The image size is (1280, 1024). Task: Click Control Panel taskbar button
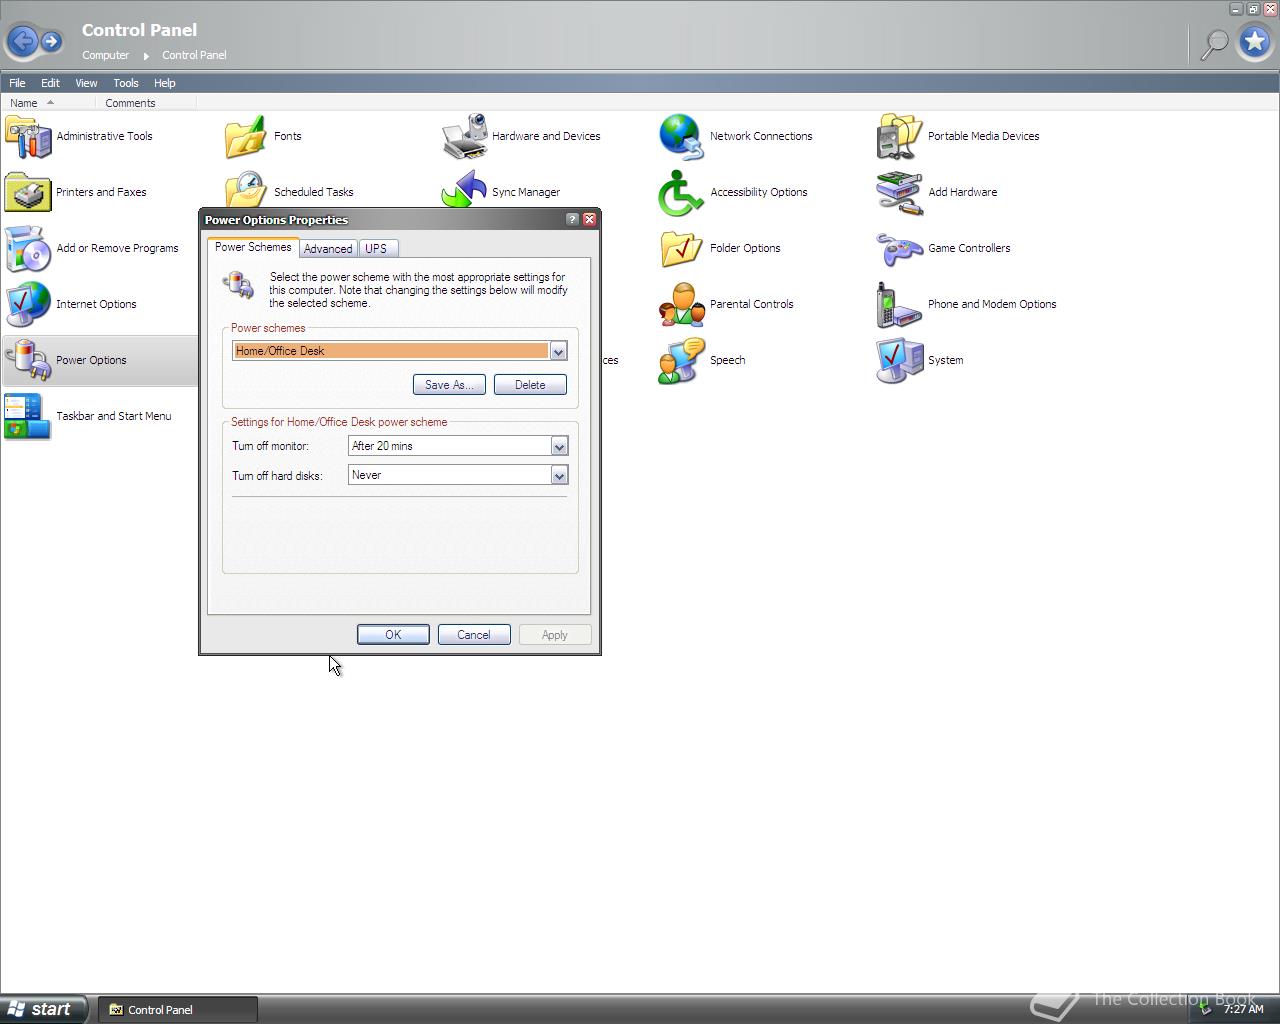(178, 1009)
